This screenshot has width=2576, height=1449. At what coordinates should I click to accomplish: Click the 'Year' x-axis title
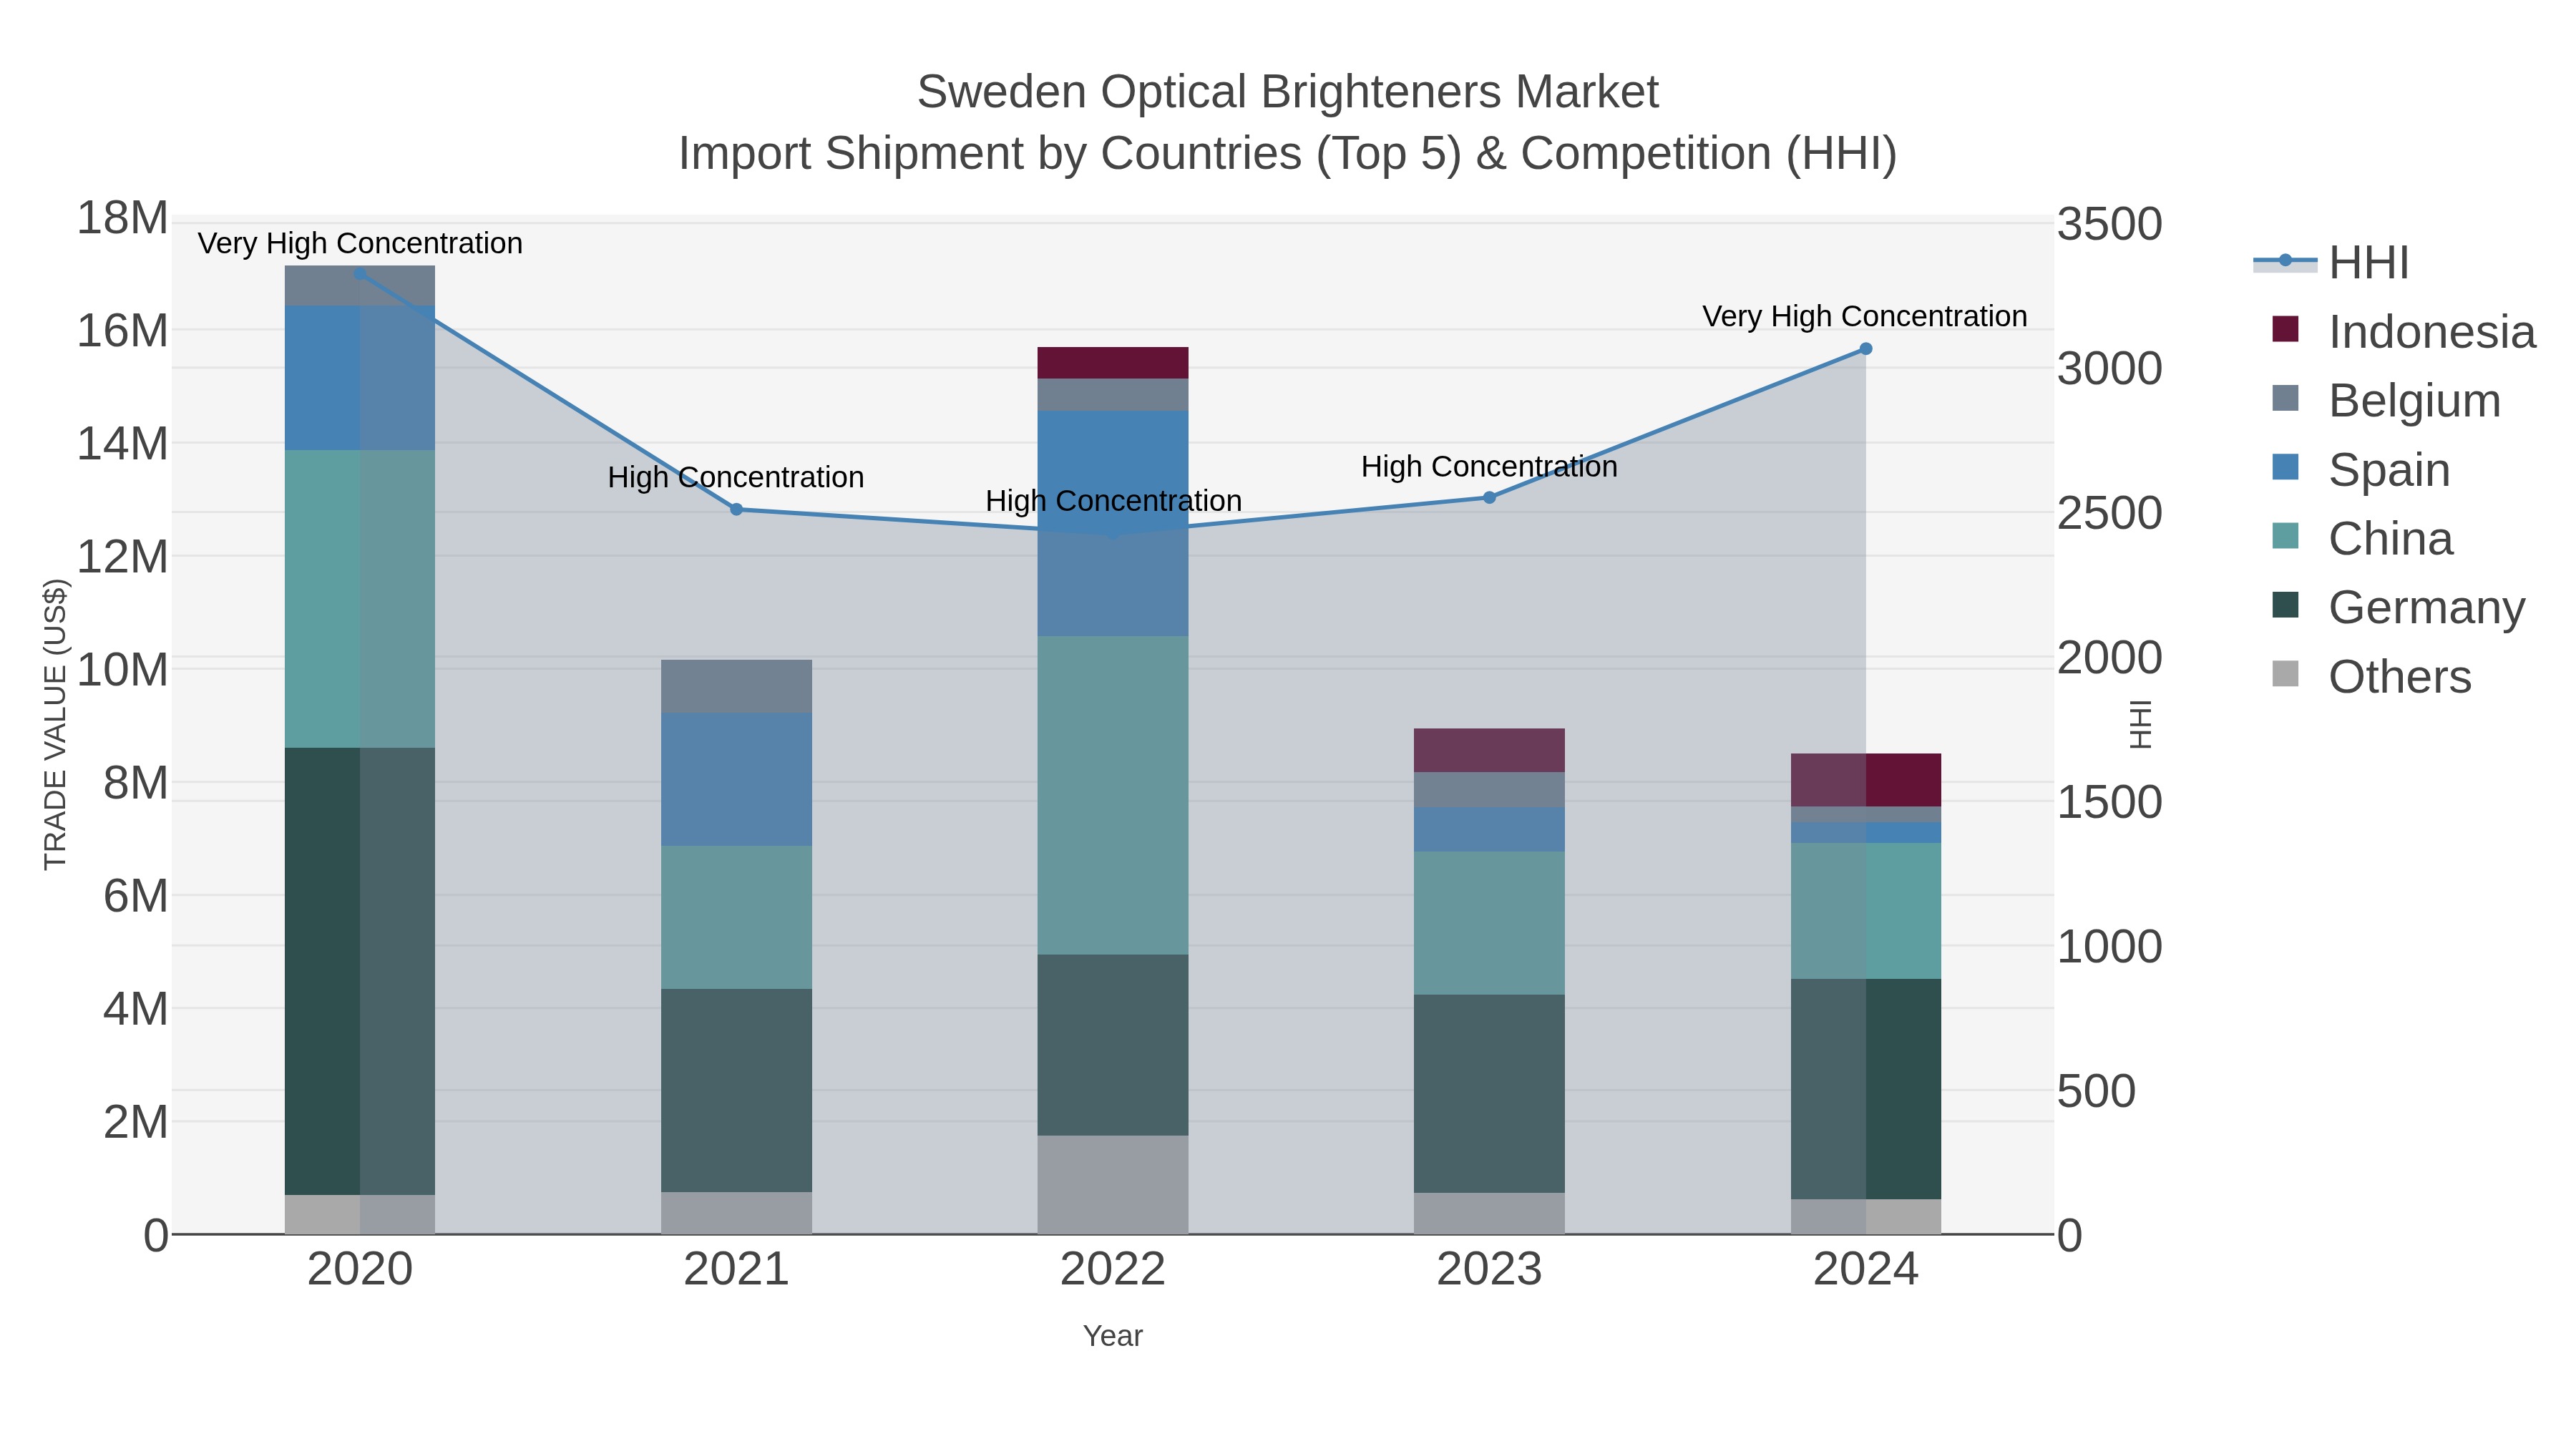click(1113, 1336)
